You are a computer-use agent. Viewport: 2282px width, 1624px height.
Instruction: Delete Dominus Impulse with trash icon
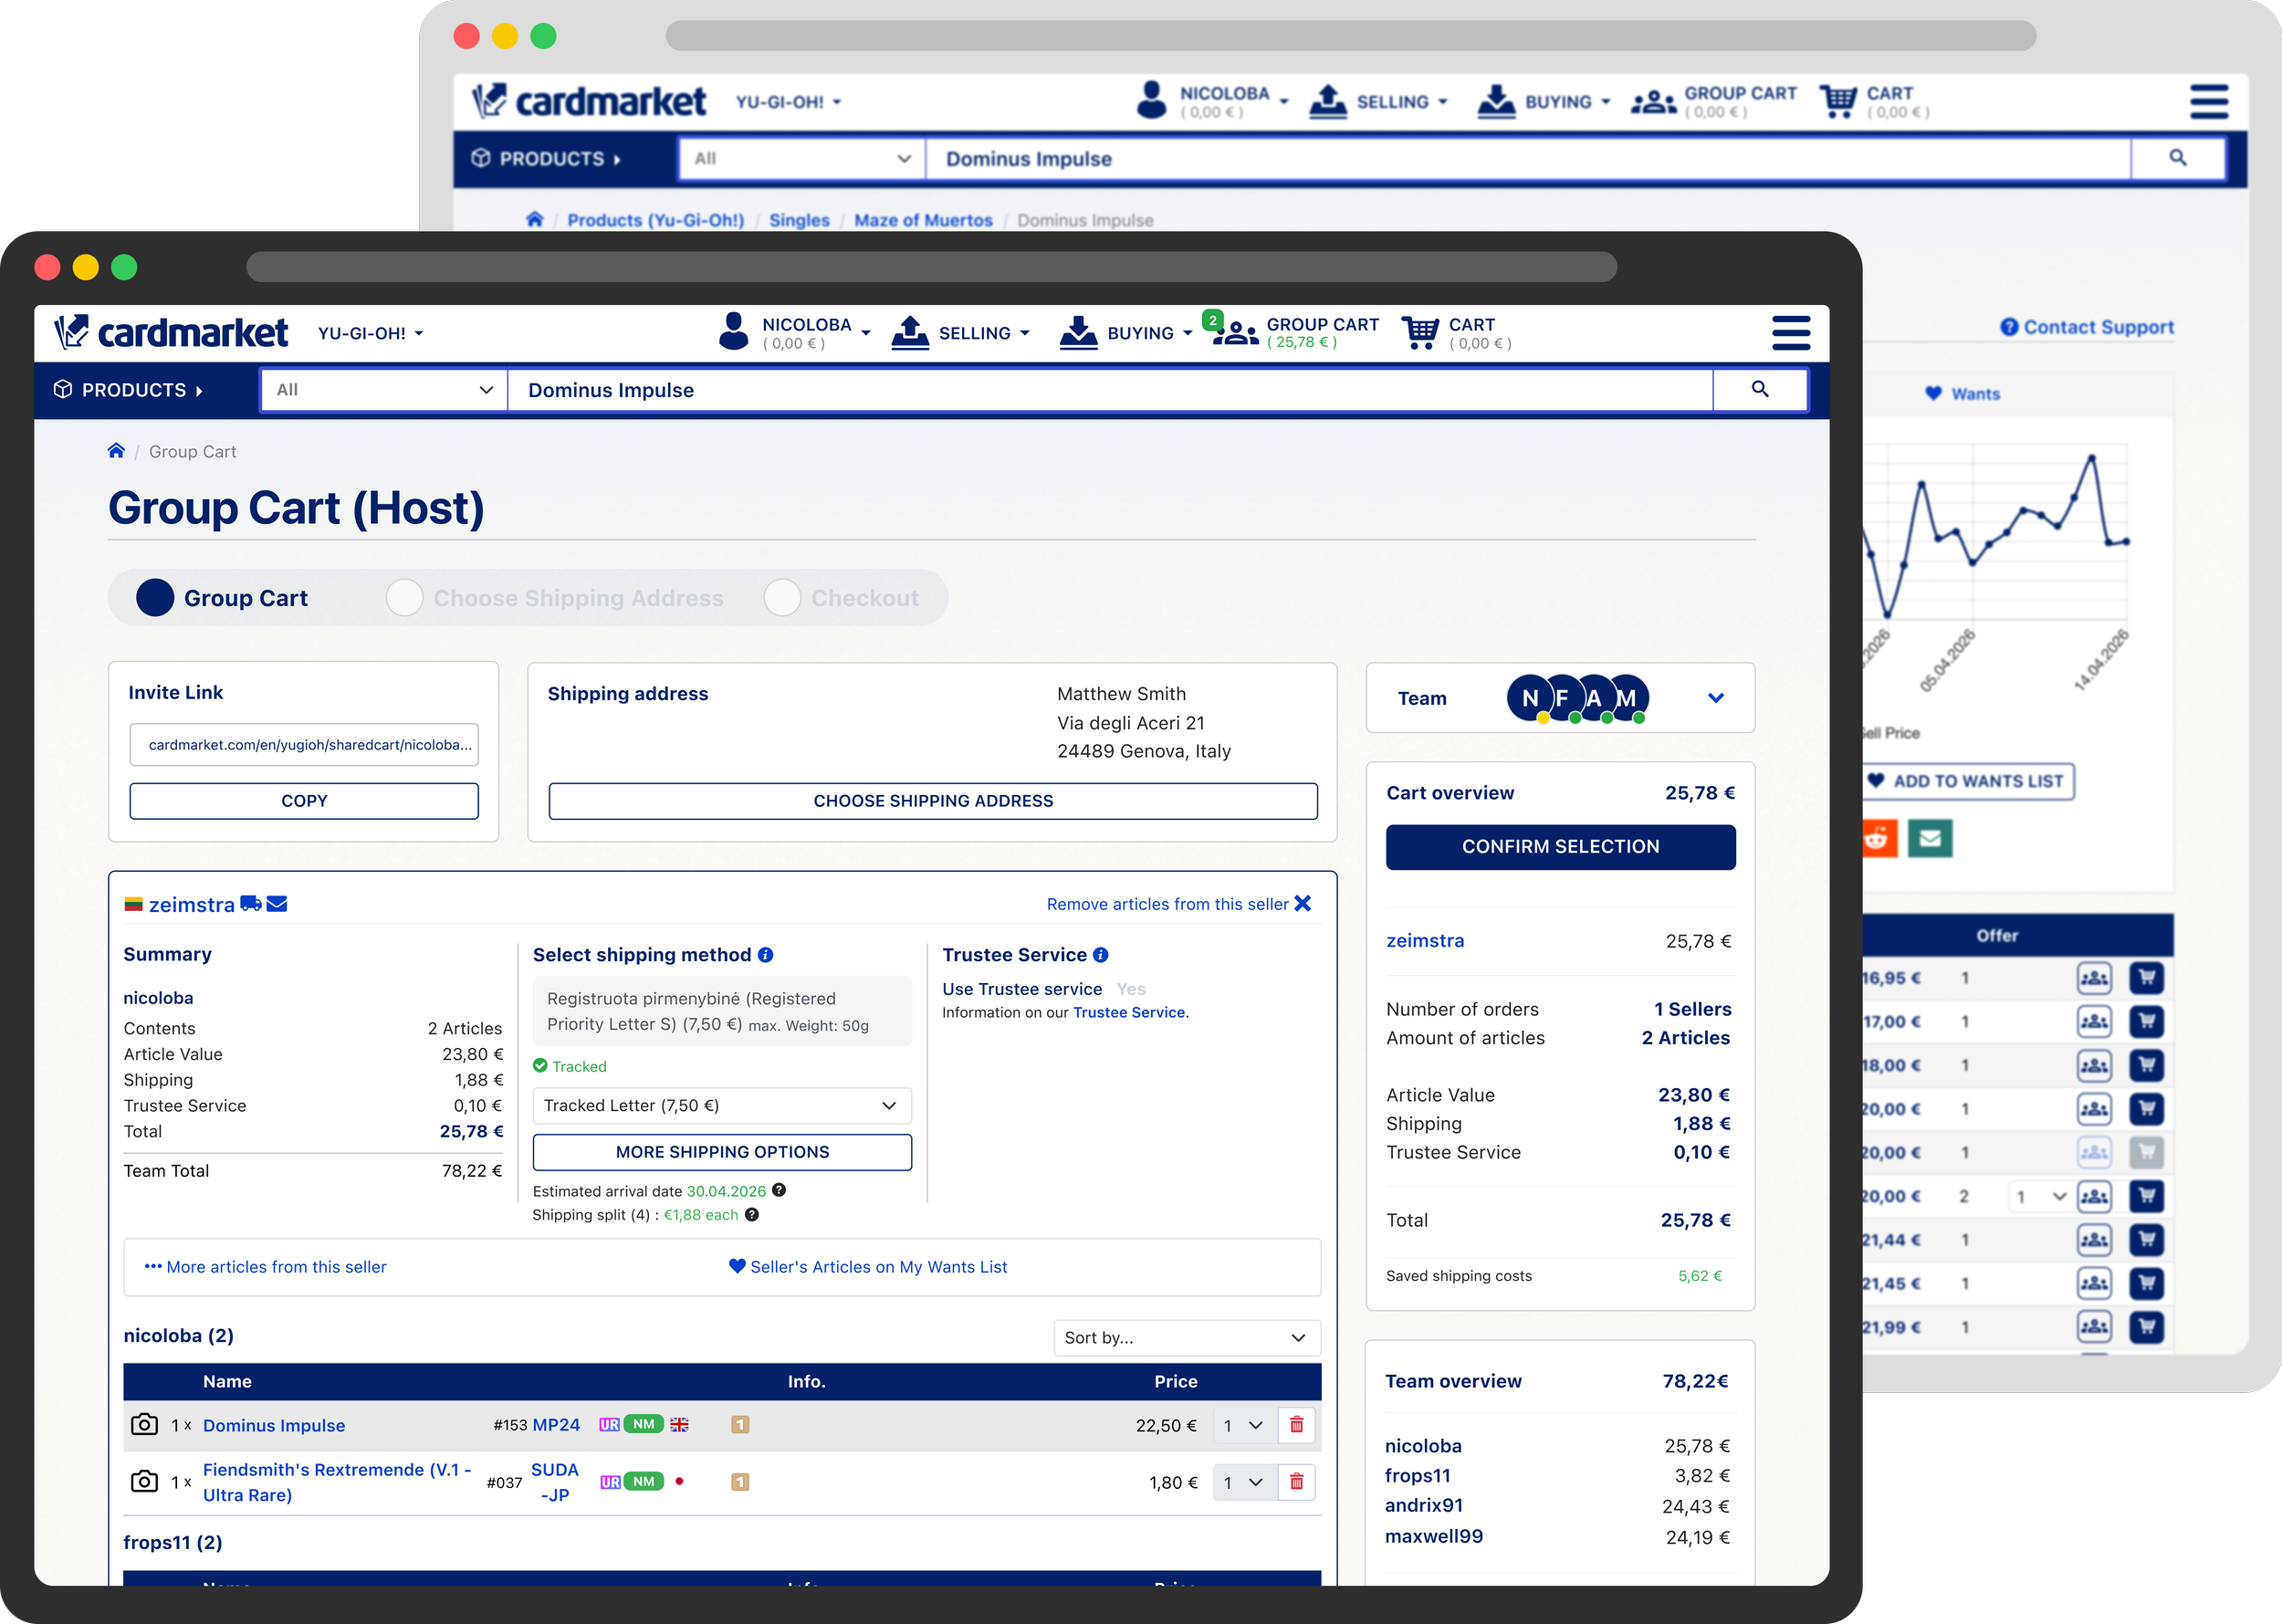click(1296, 1425)
